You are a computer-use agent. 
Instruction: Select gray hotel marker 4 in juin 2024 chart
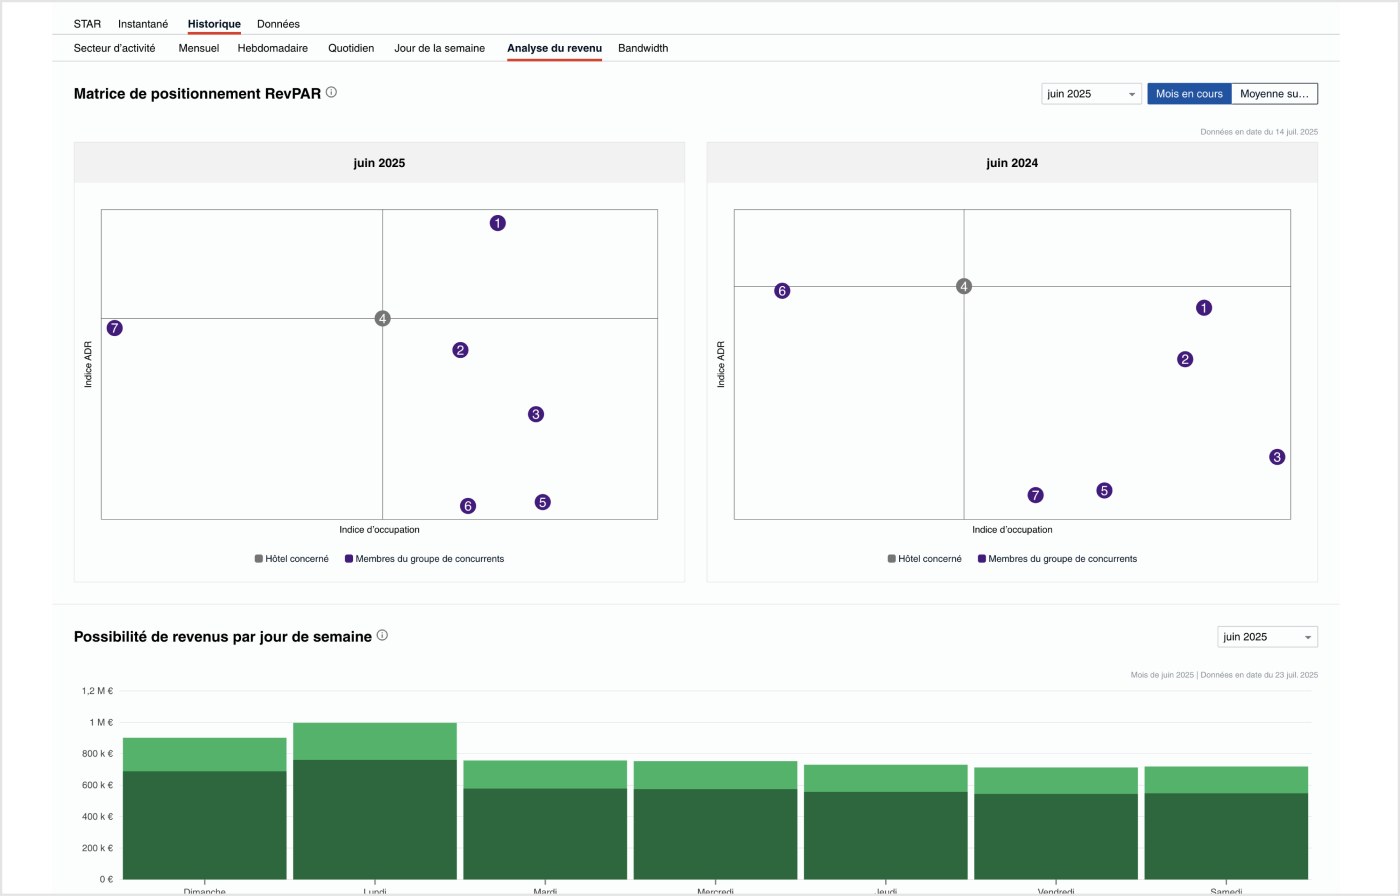pyautogui.click(x=964, y=286)
